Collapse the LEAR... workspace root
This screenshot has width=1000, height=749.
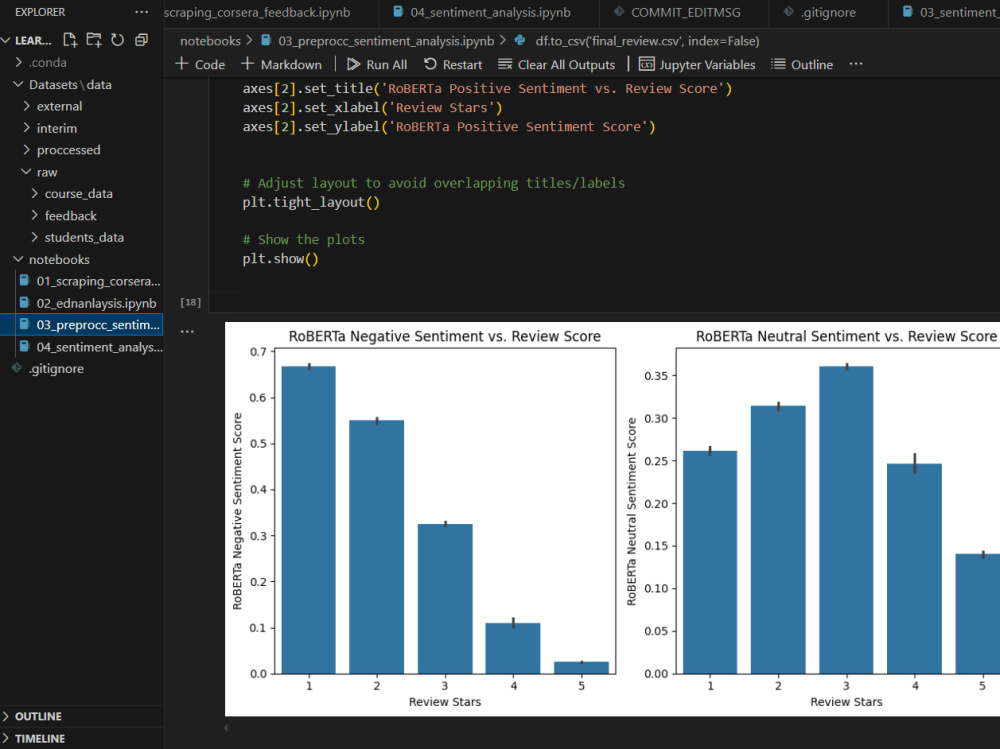pos(6,40)
